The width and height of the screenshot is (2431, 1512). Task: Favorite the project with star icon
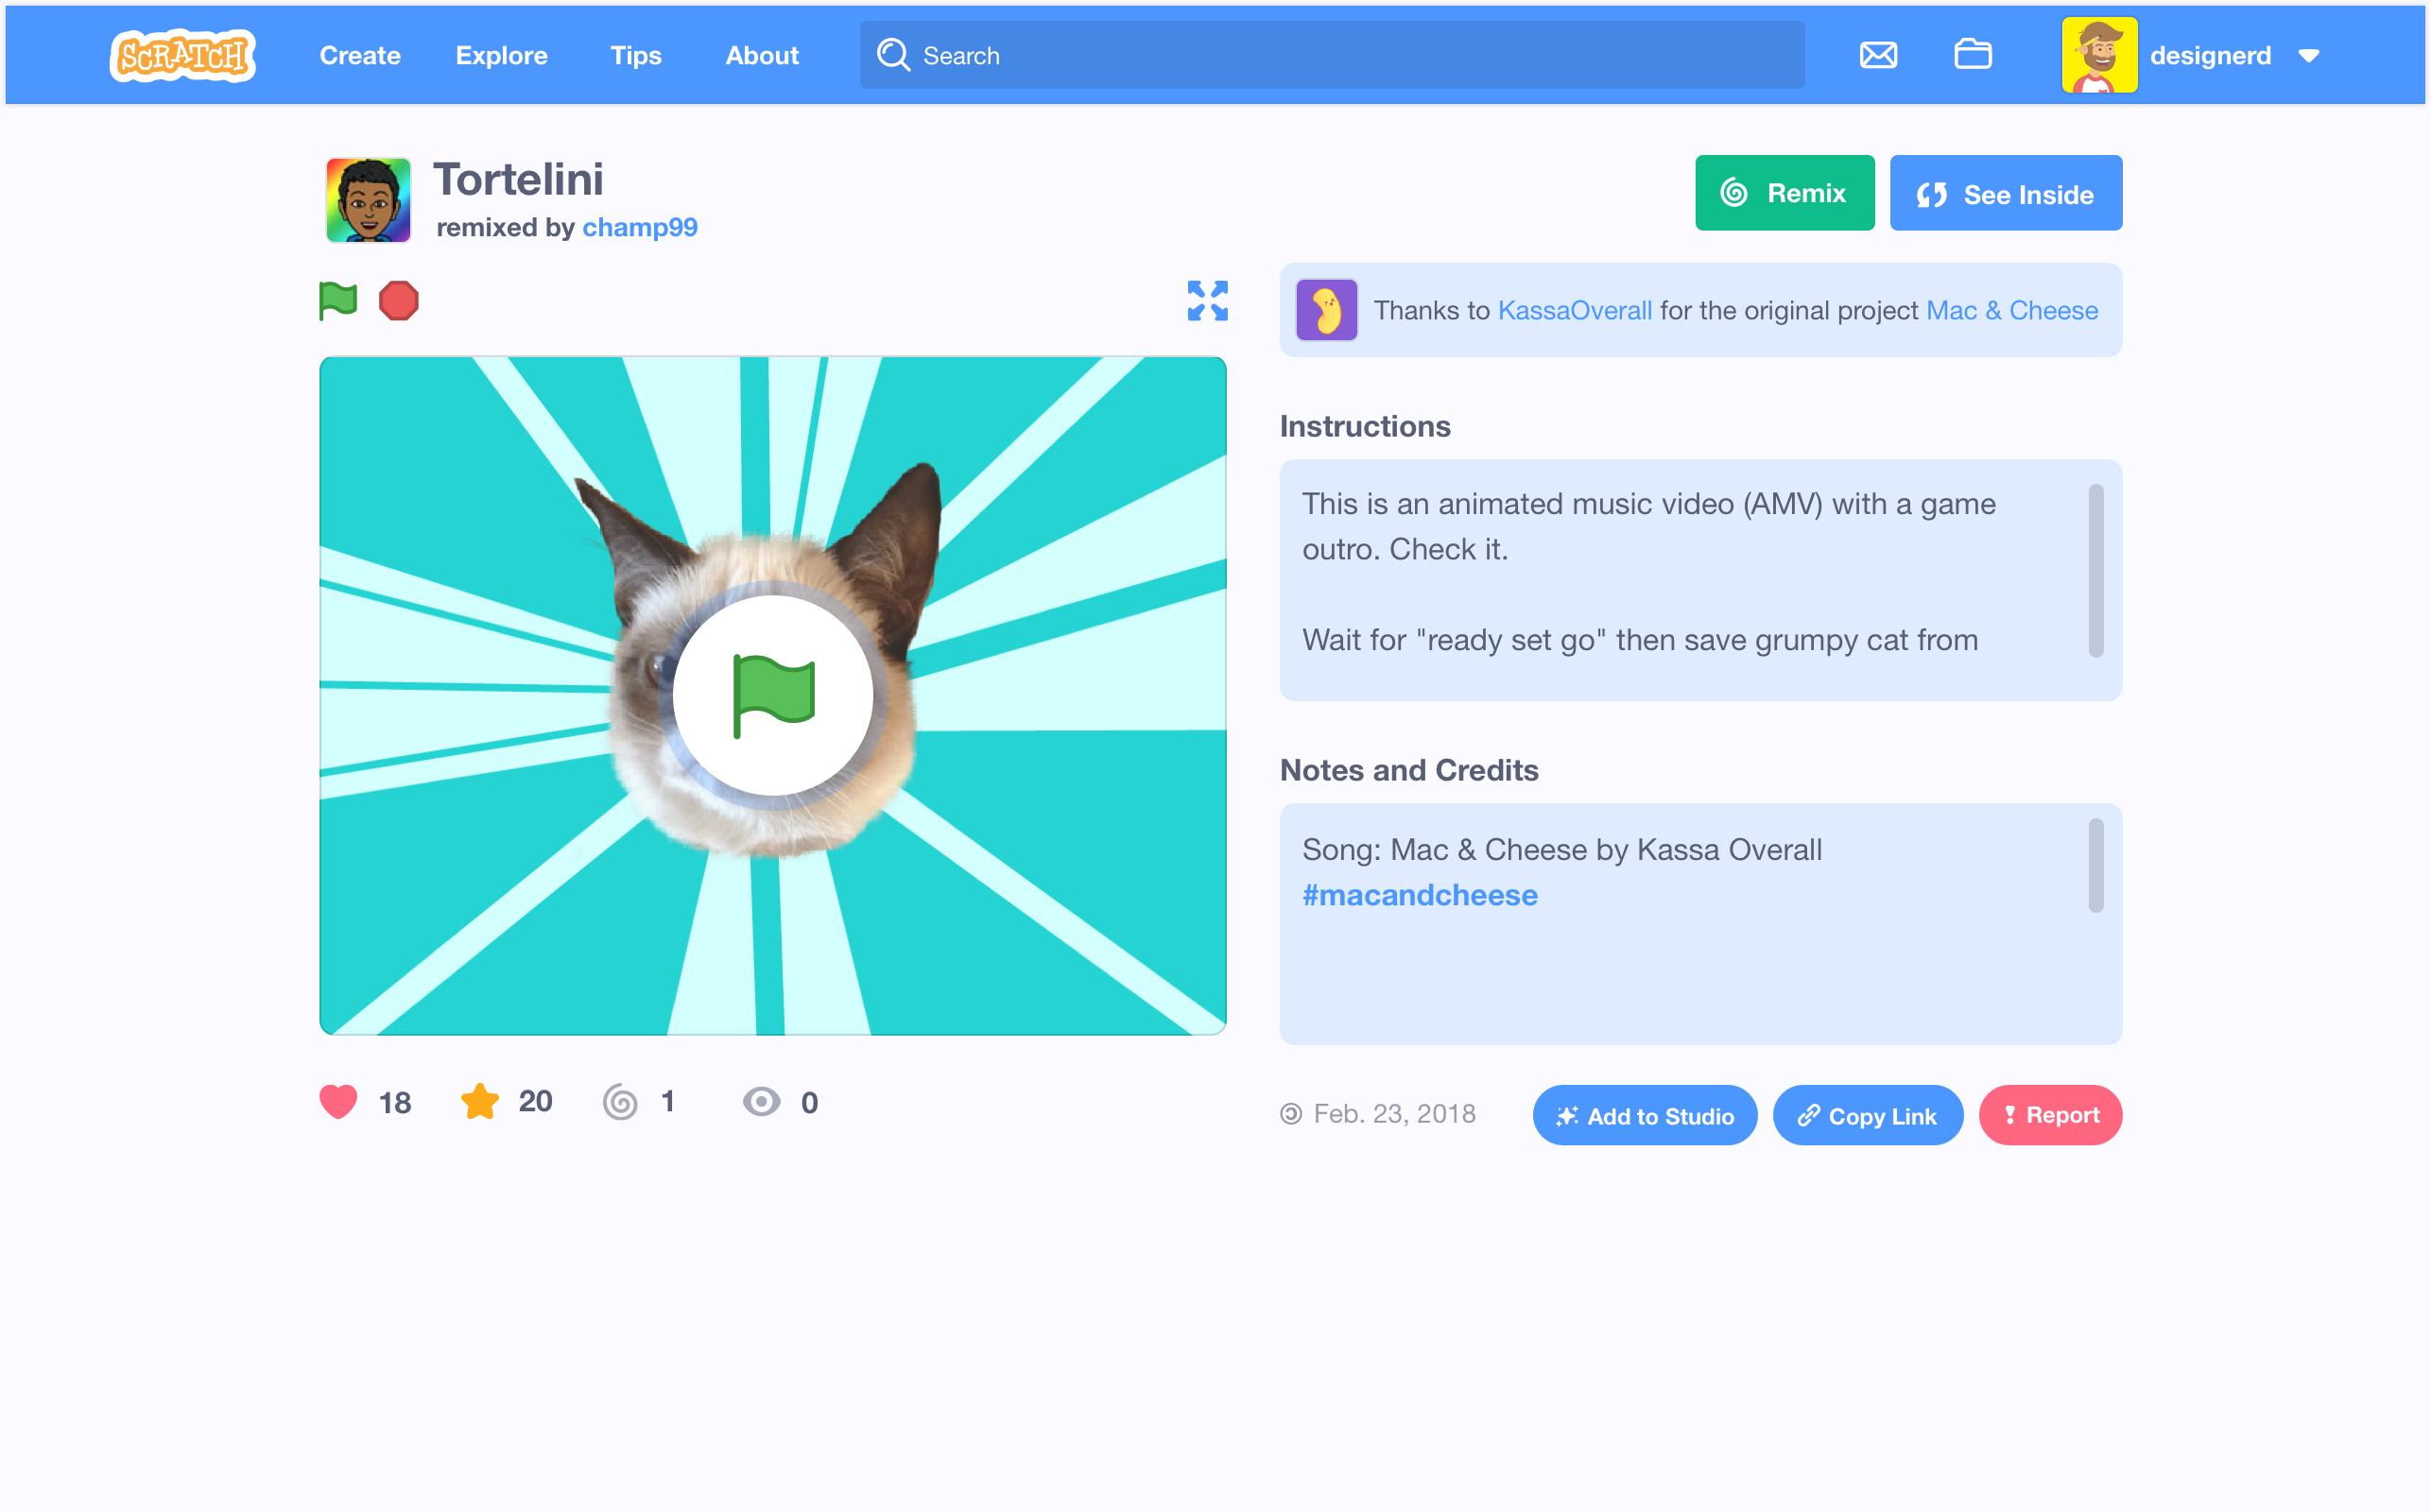tap(480, 1101)
